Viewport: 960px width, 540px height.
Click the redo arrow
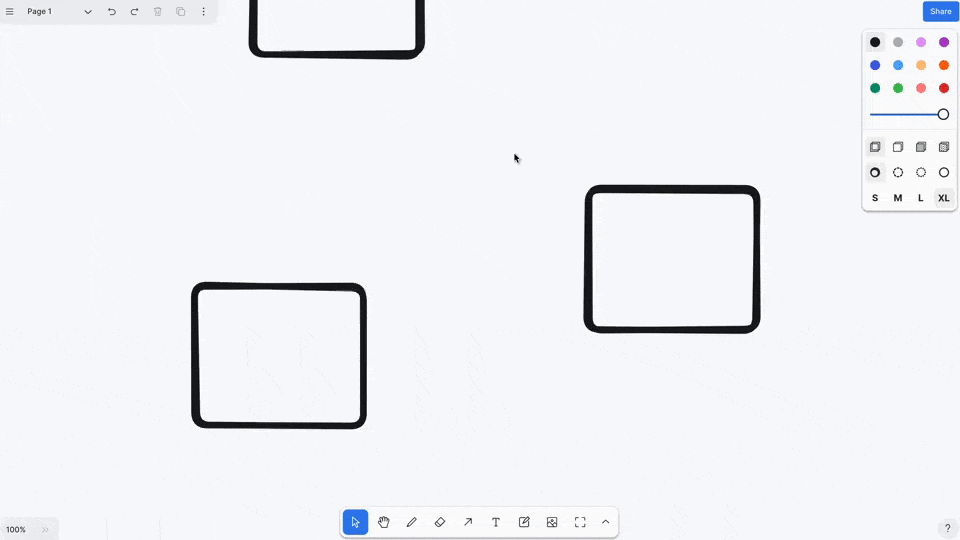point(134,12)
